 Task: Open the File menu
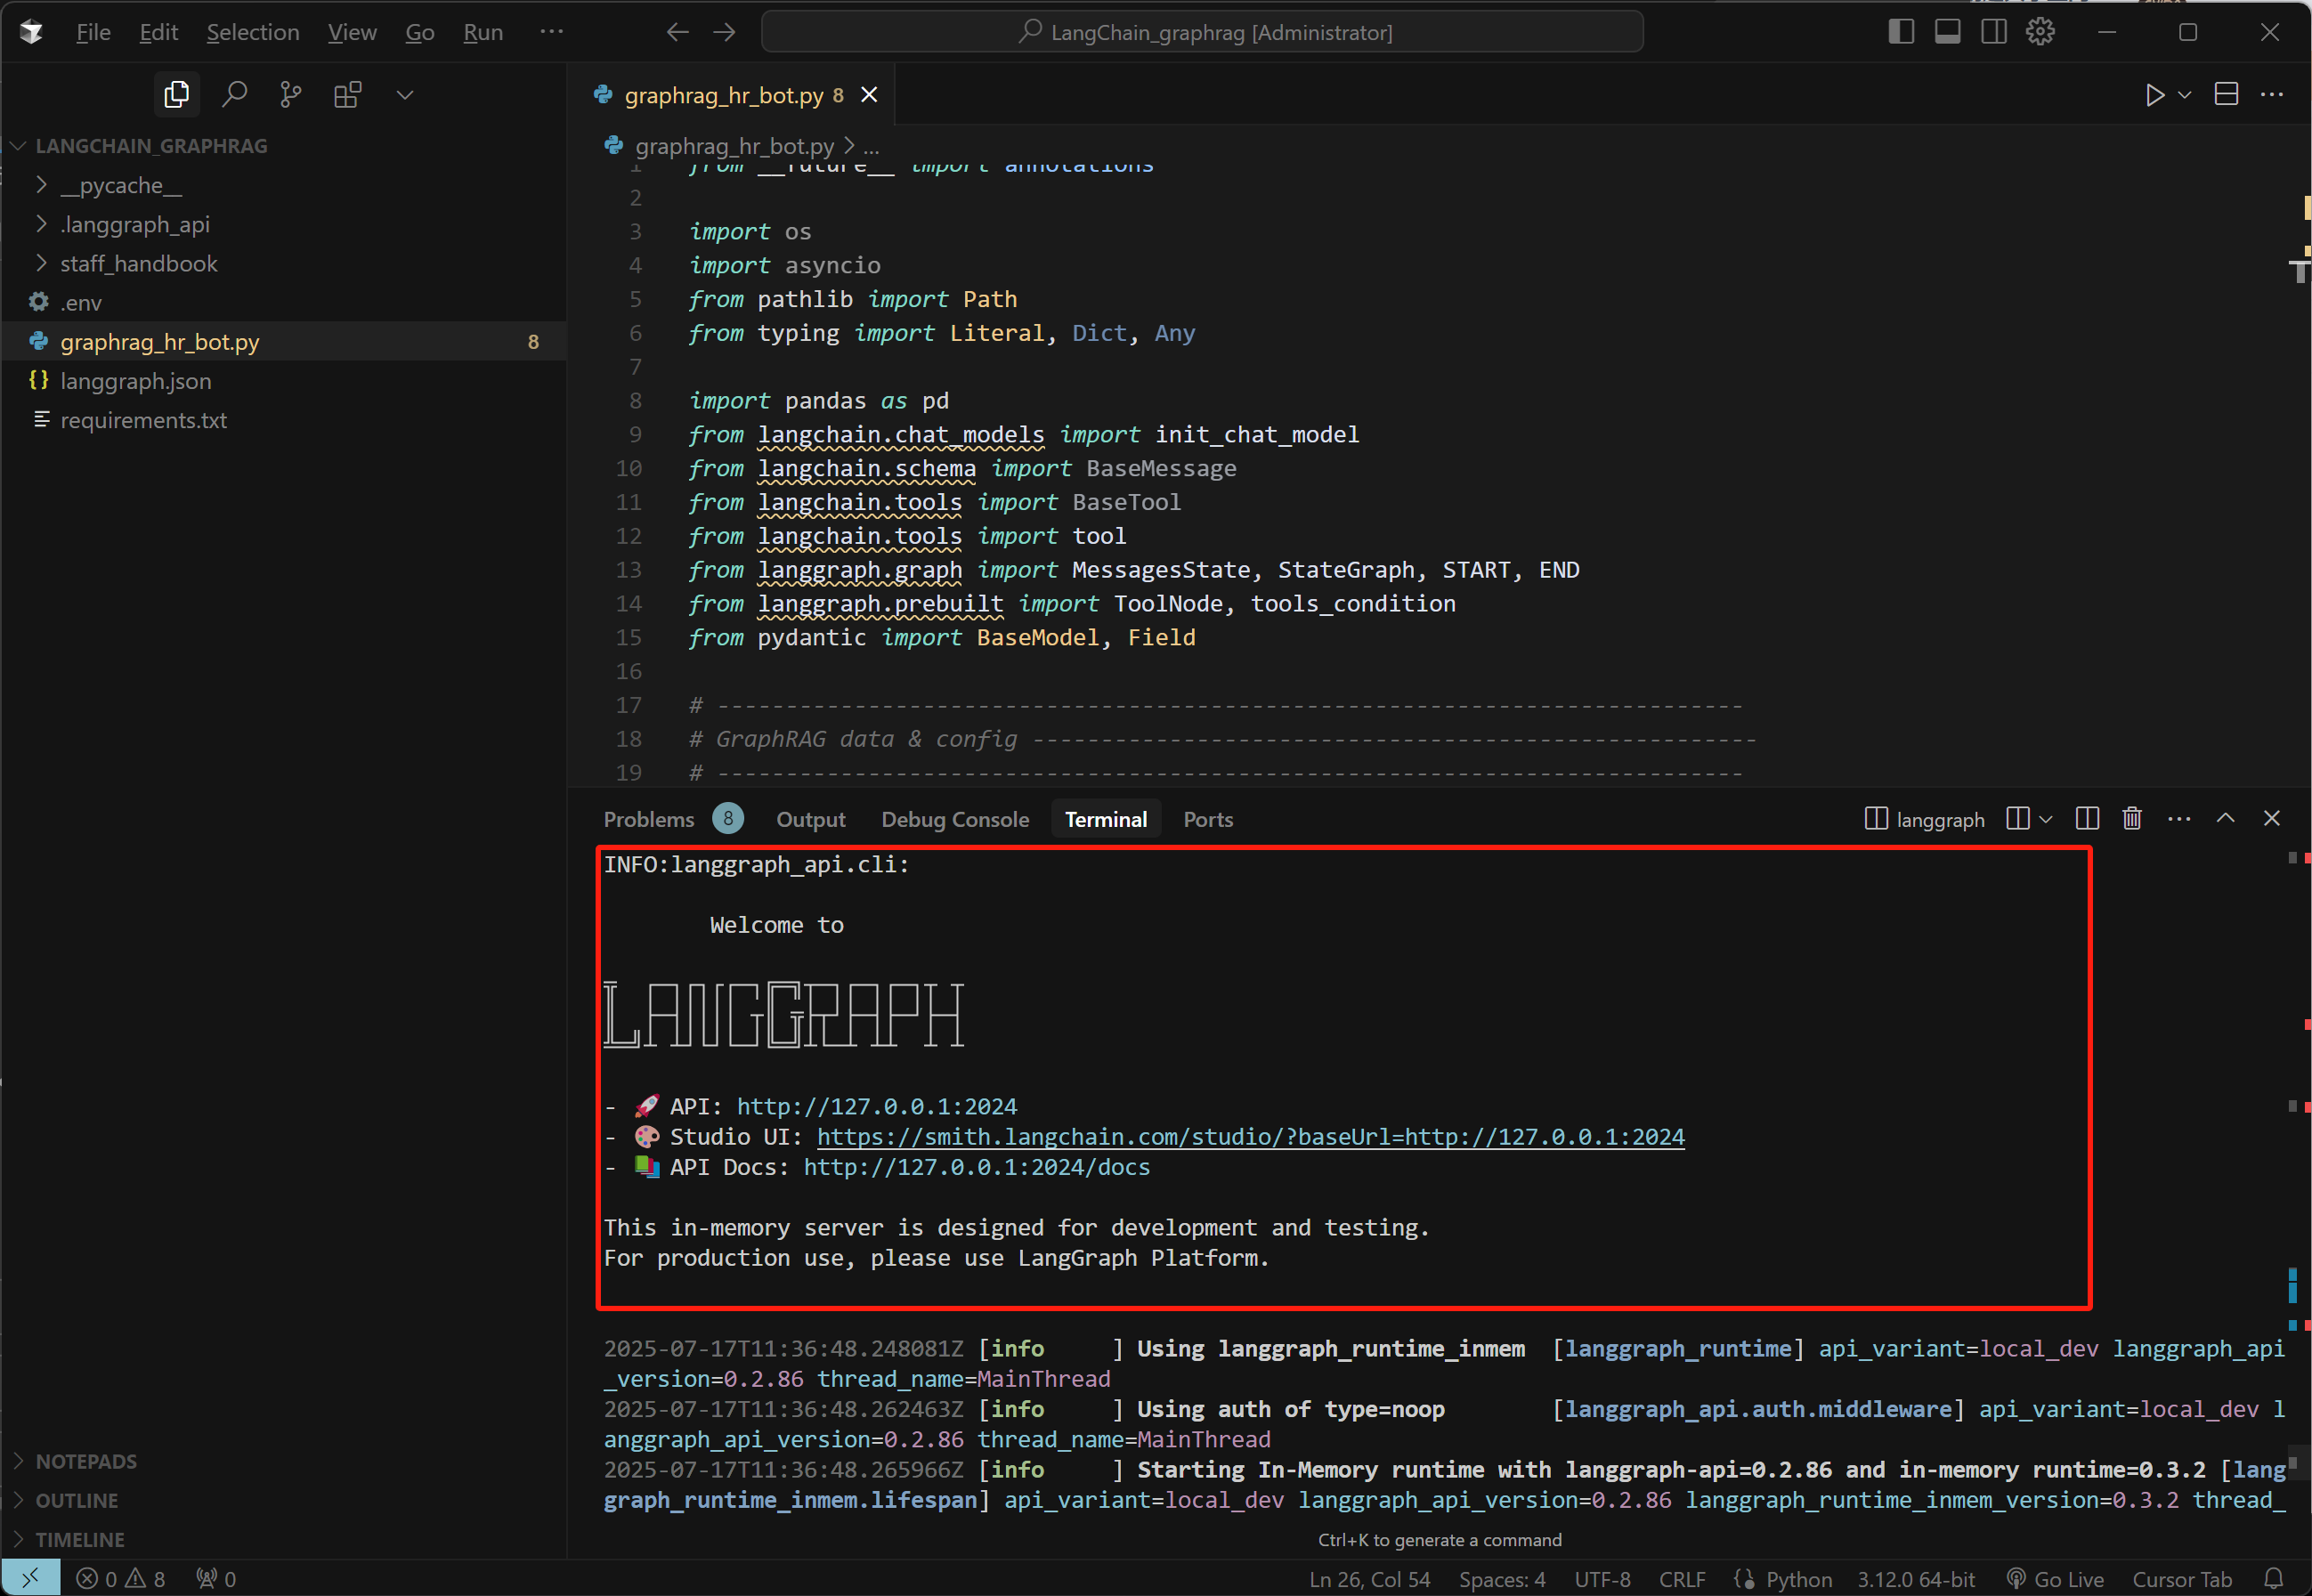point(93,32)
